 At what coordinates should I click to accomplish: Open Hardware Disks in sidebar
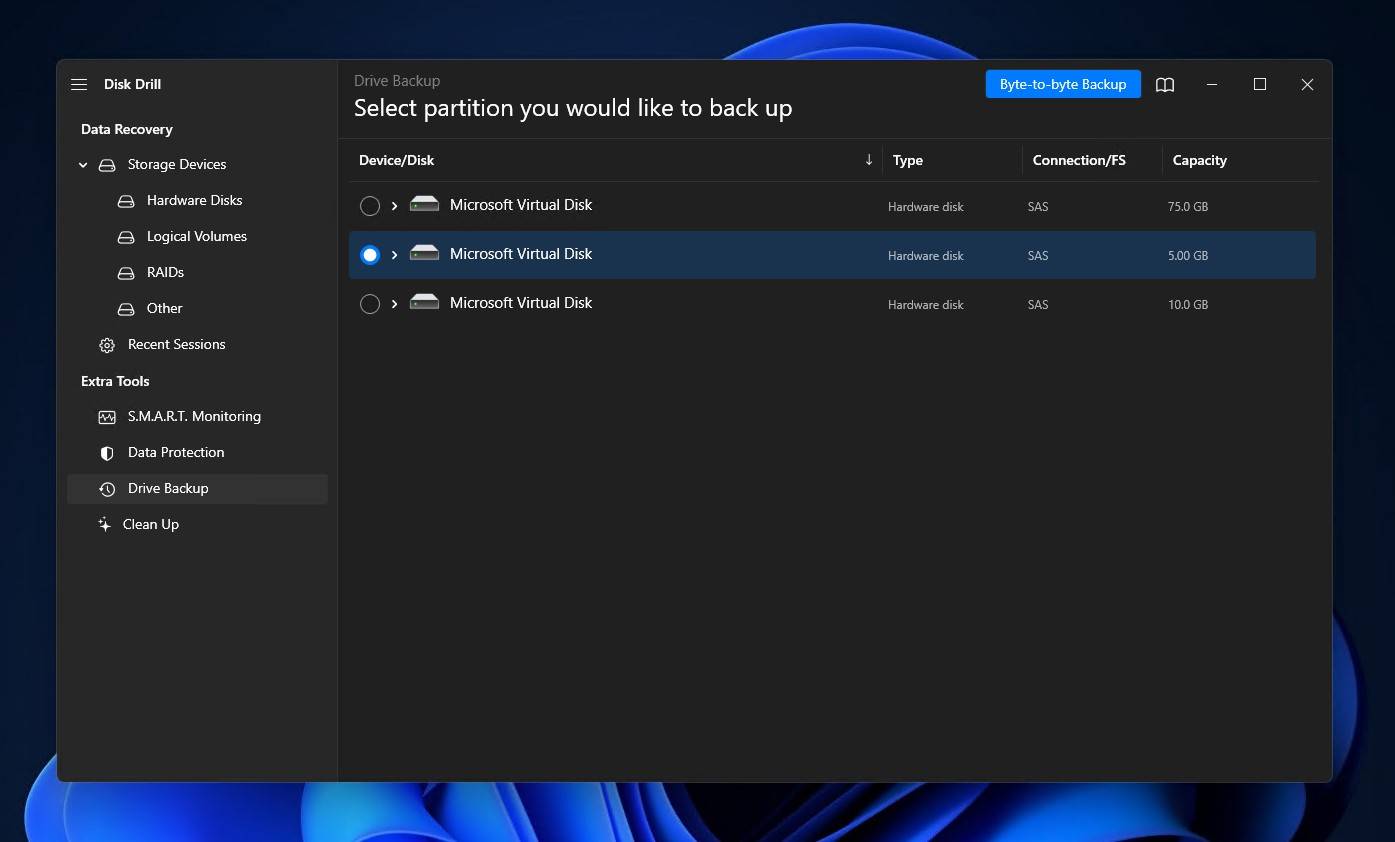pos(194,201)
